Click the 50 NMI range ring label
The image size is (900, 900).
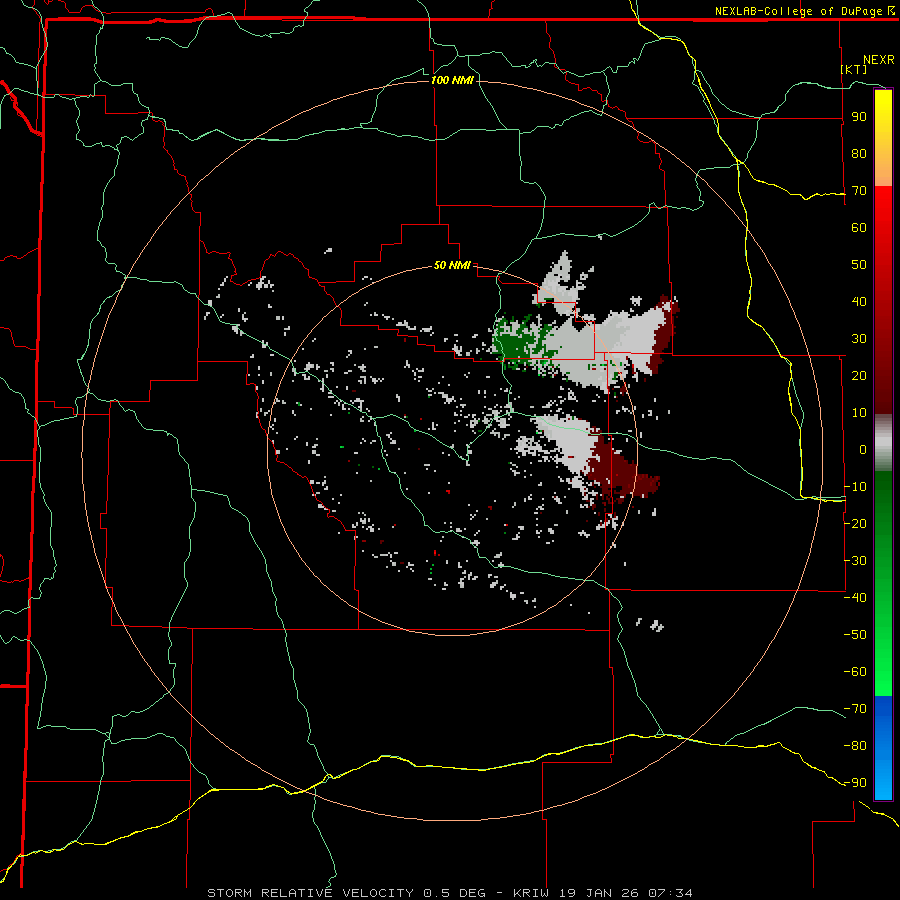452,265
